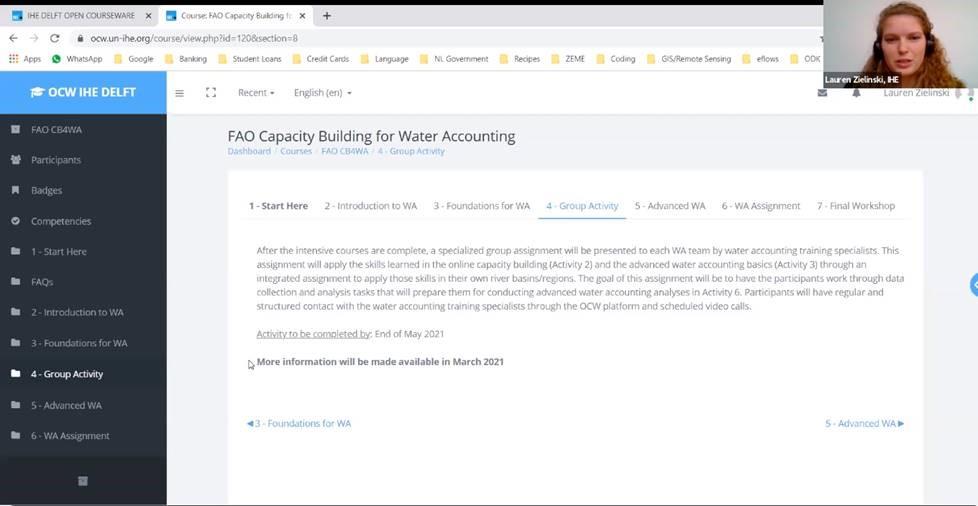Go to Courses breadcrumb link
978x506 pixels.
tap(296, 151)
